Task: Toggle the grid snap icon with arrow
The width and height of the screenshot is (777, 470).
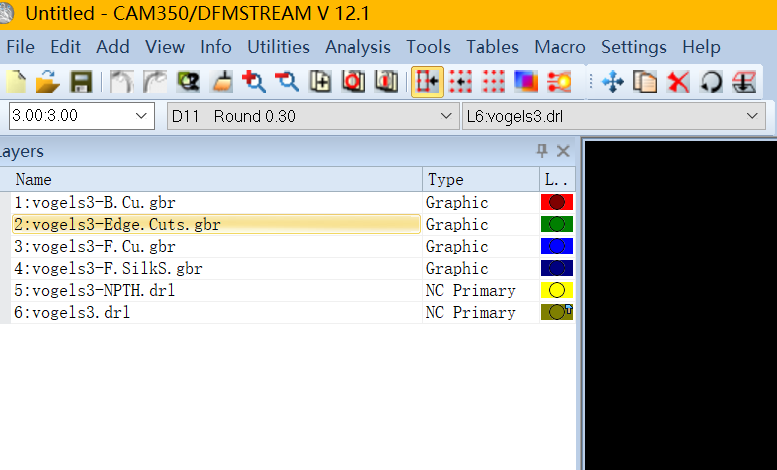Action: click(x=460, y=81)
